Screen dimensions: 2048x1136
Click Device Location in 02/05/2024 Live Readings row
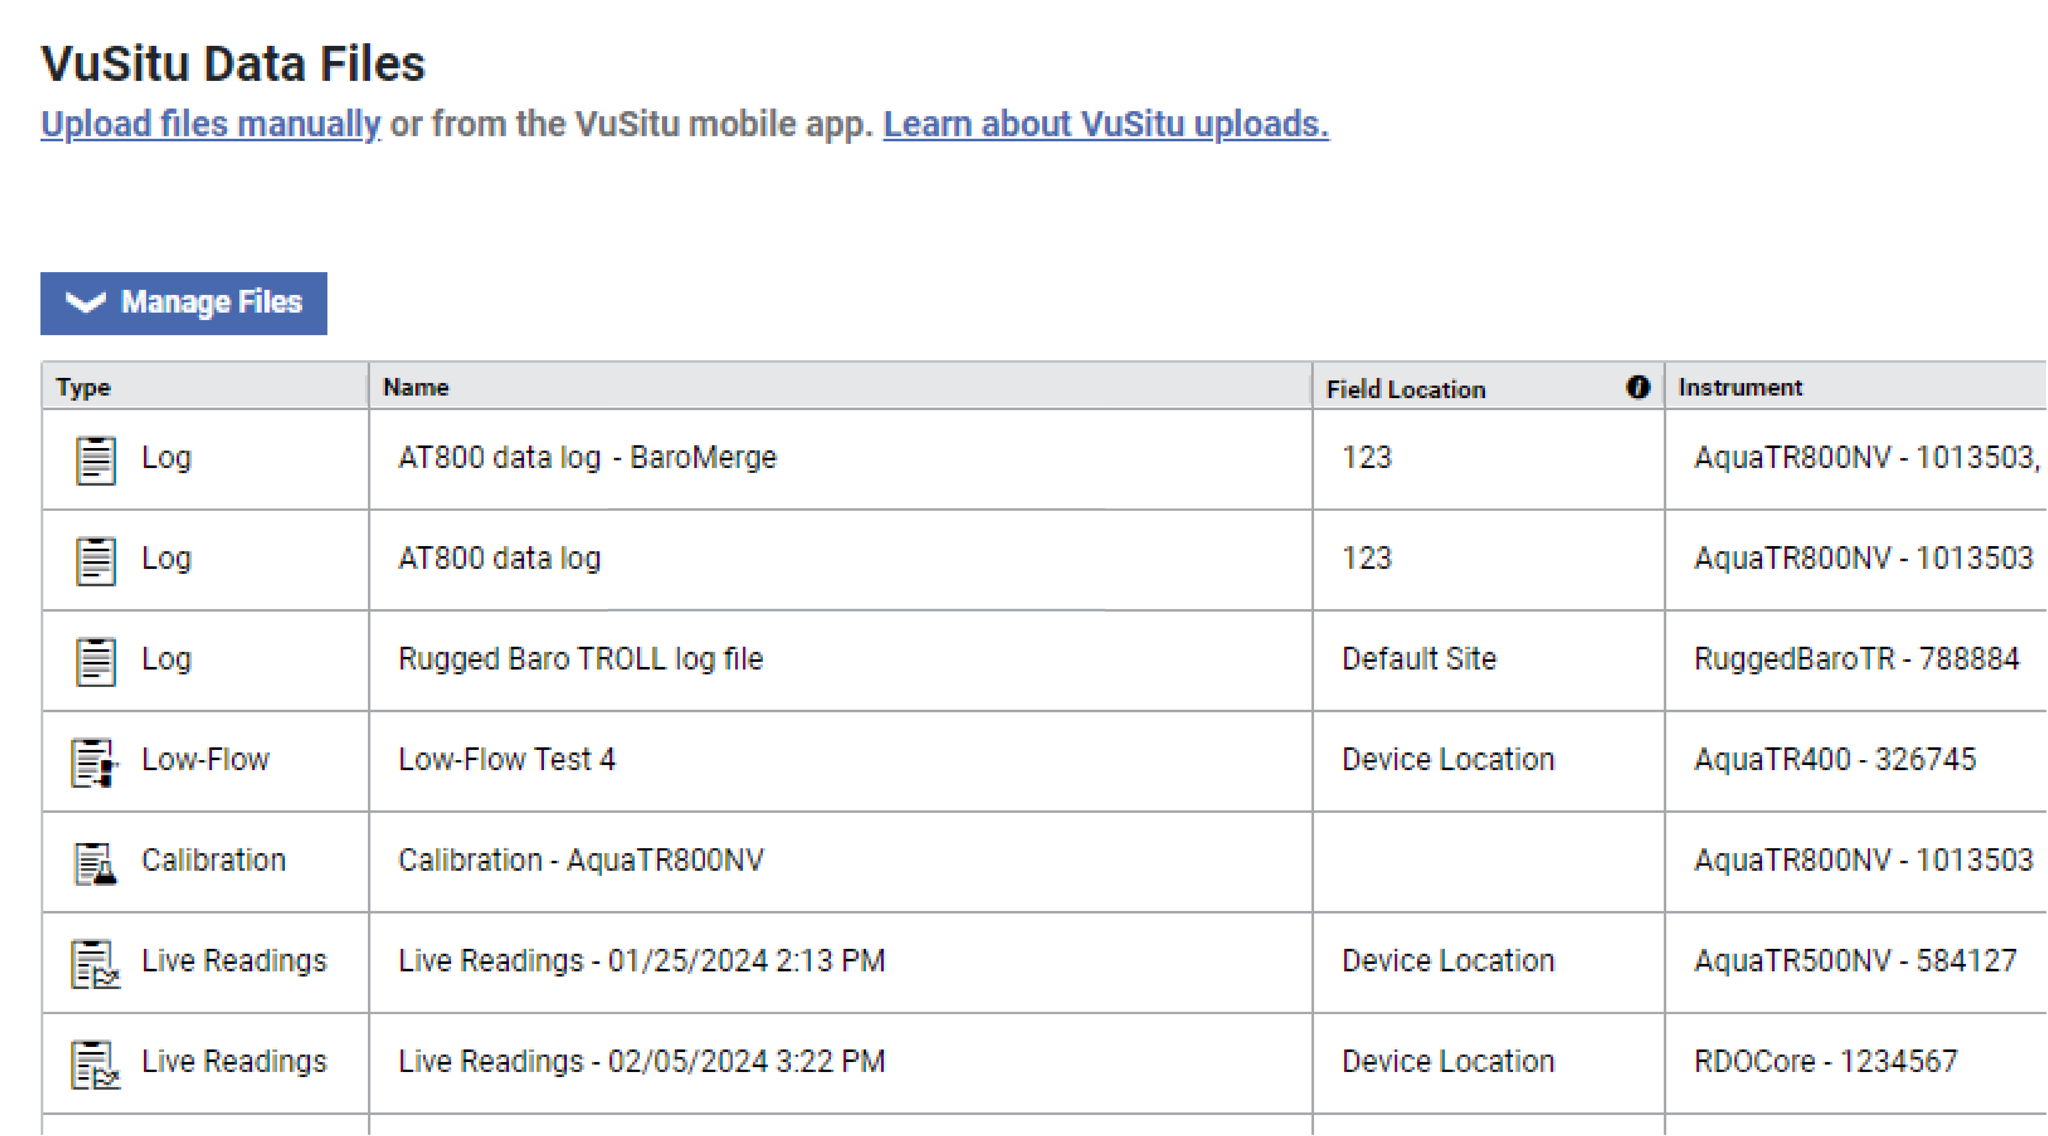(1448, 1061)
